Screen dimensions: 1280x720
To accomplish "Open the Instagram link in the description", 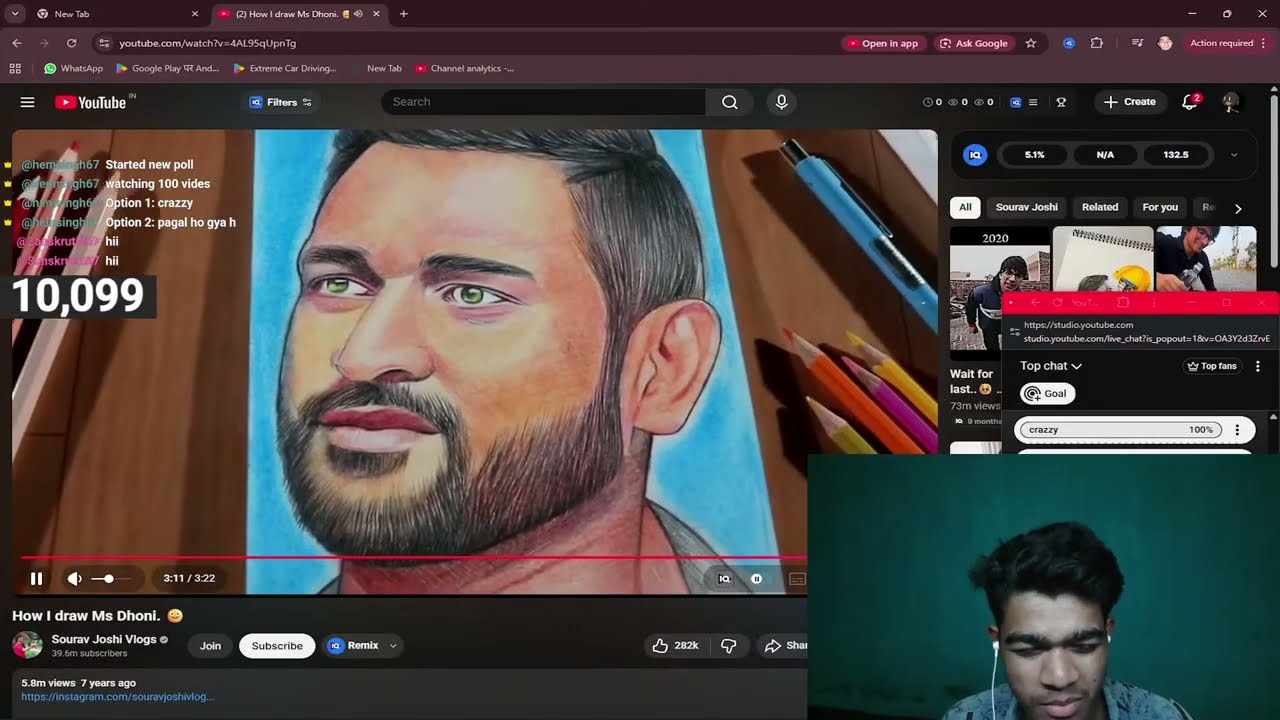I will (117, 696).
